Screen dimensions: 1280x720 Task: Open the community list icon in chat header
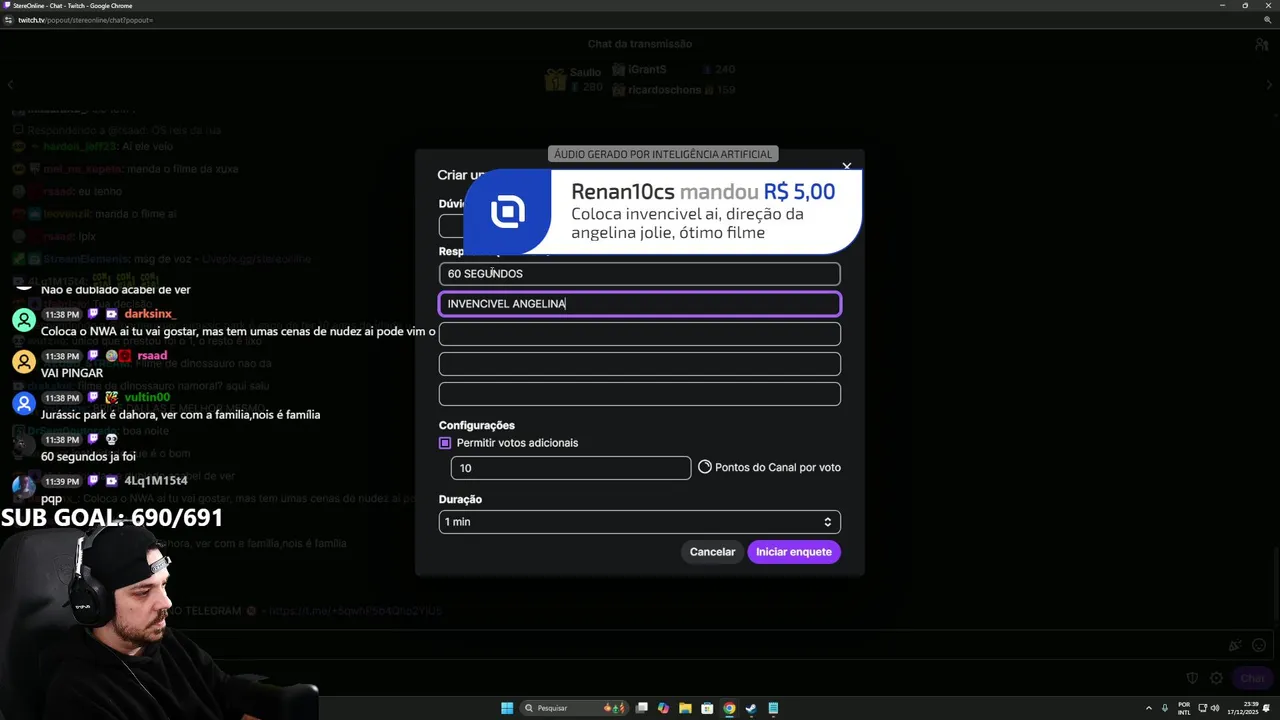click(1261, 45)
